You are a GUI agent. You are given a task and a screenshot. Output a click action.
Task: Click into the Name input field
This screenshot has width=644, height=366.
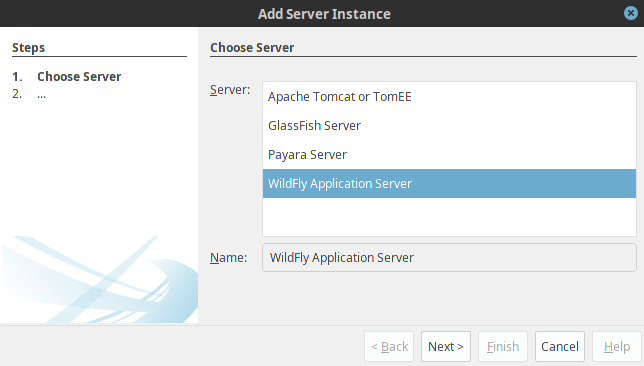click(449, 258)
